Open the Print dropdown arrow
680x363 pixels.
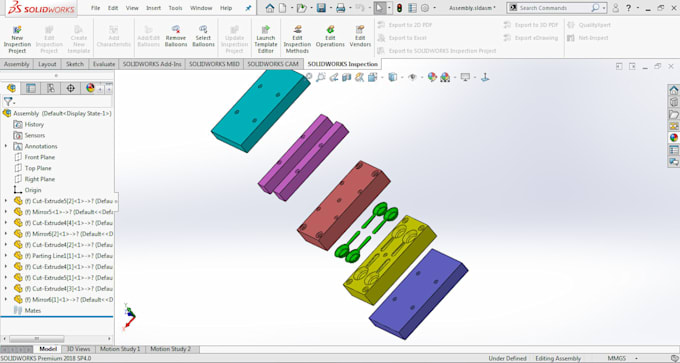[350, 8]
